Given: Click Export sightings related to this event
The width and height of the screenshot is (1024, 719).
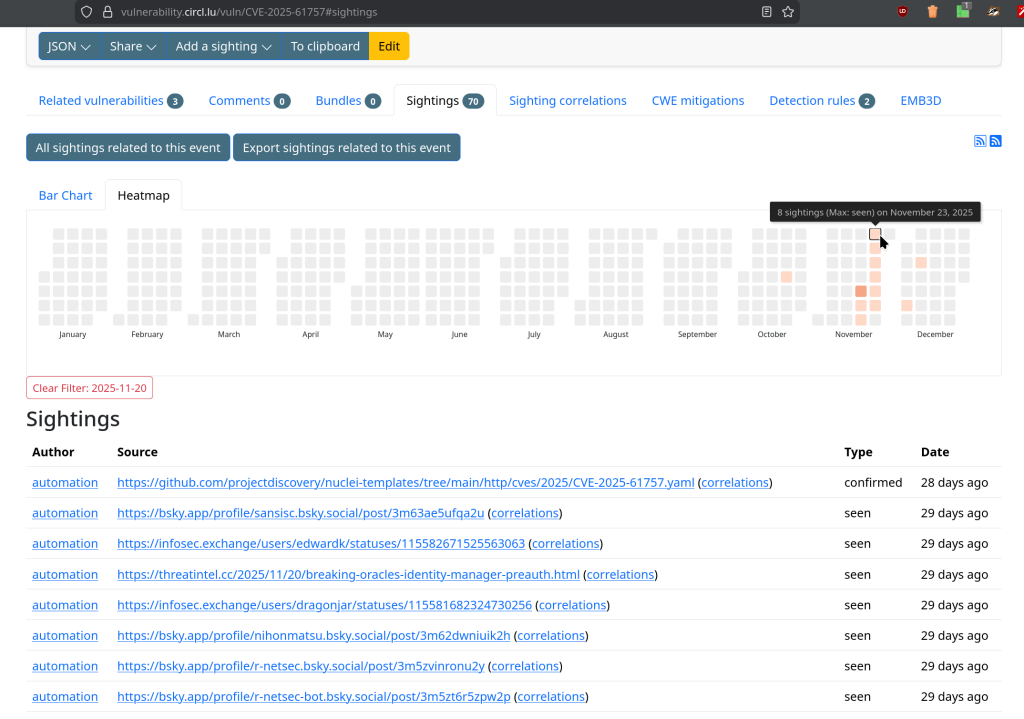Looking at the screenshot, I should click(x=346, y=147).
